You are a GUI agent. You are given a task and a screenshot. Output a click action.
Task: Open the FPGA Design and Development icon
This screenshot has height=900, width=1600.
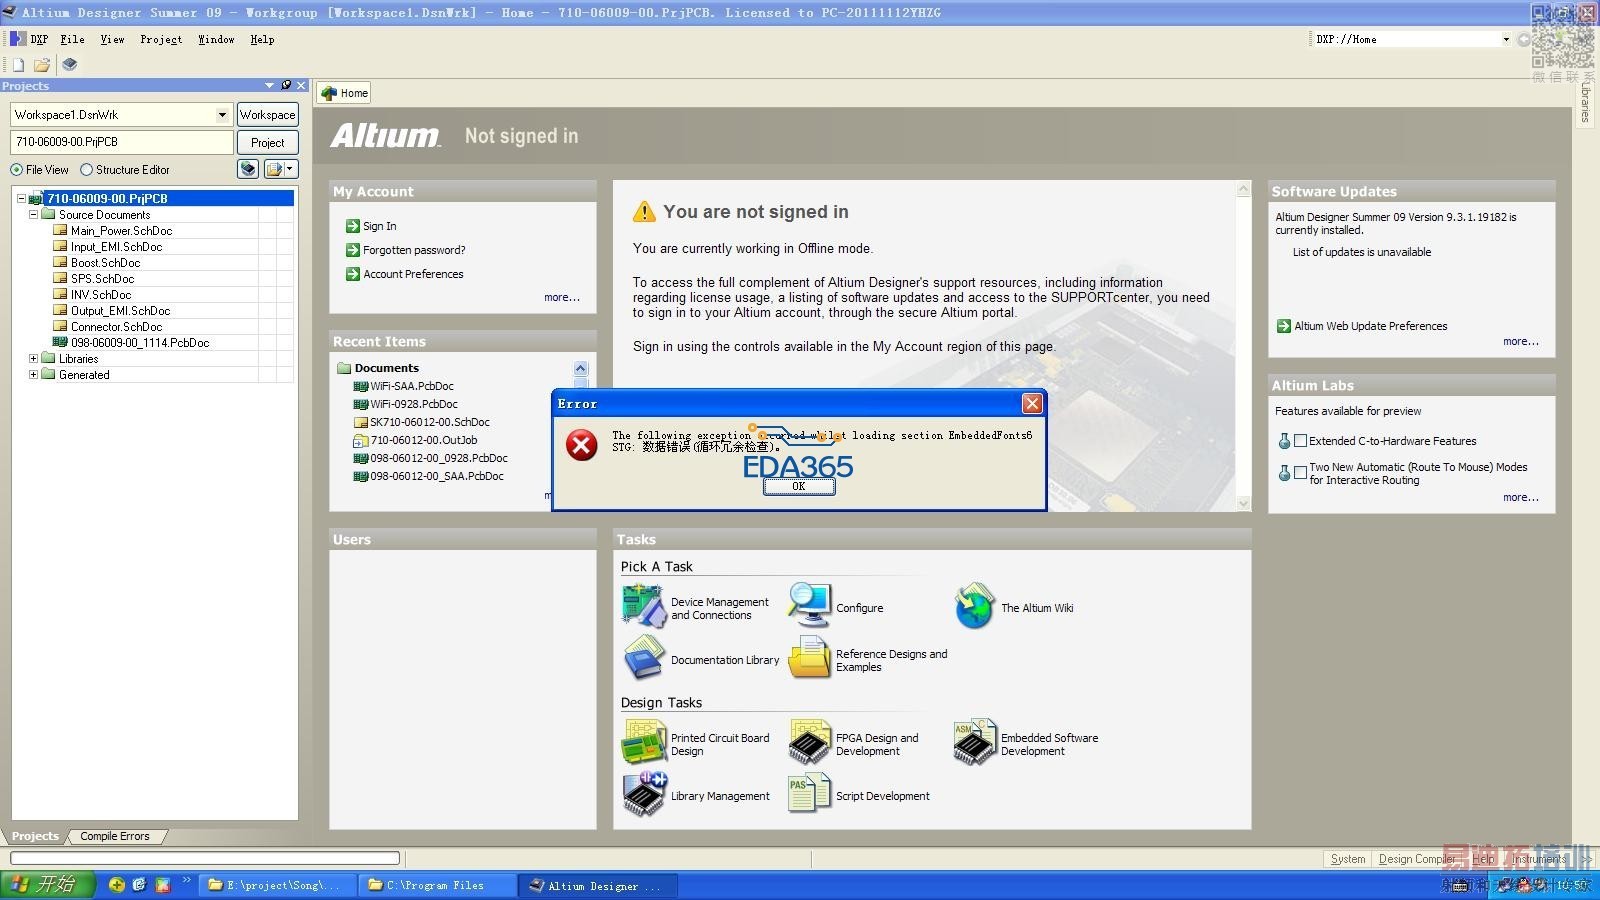coord(809,743)
